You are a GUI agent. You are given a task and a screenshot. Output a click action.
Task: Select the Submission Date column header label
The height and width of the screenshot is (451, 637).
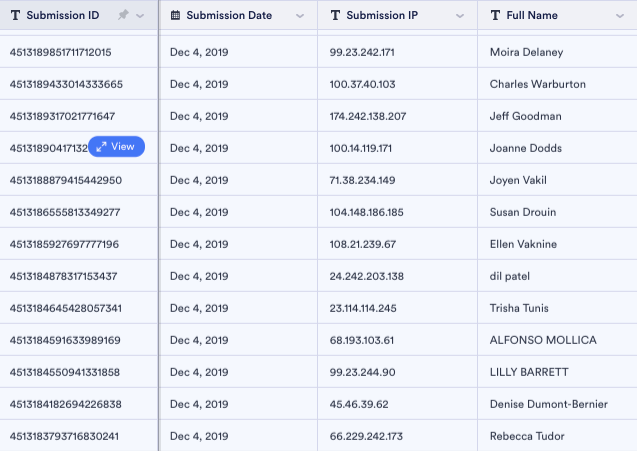[229, 16]
